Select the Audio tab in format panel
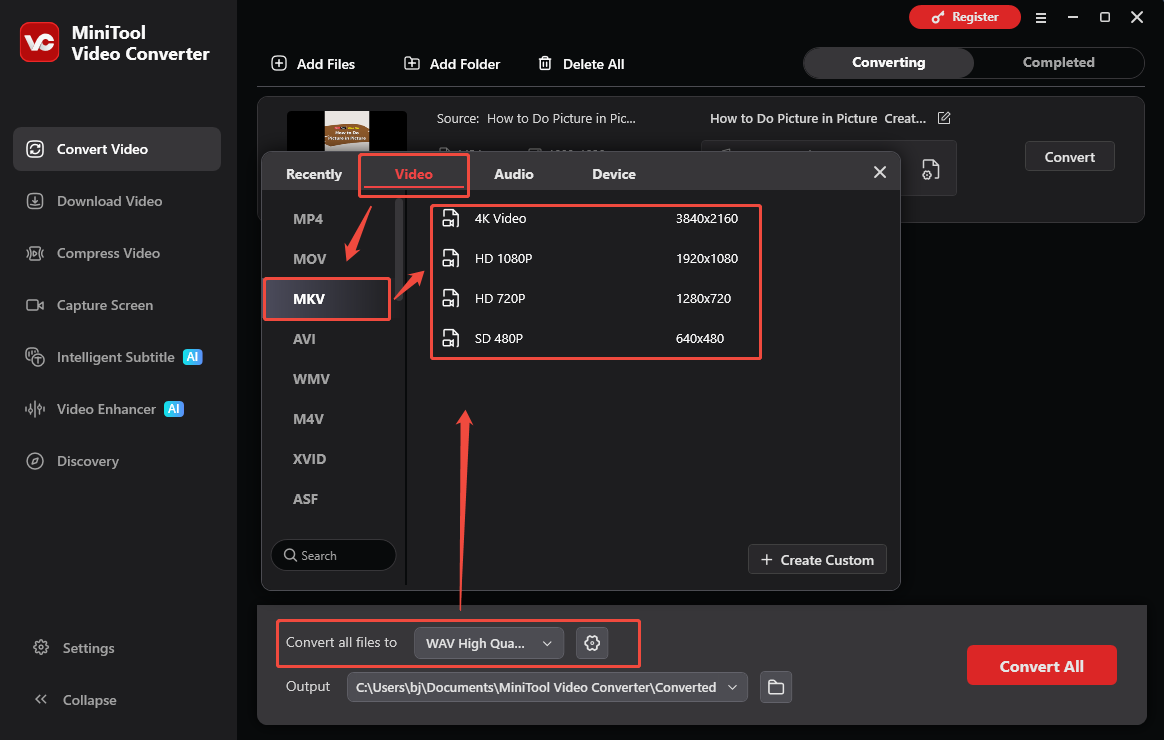The height and width of the screenshot is (740, 1164). (514, 174)
